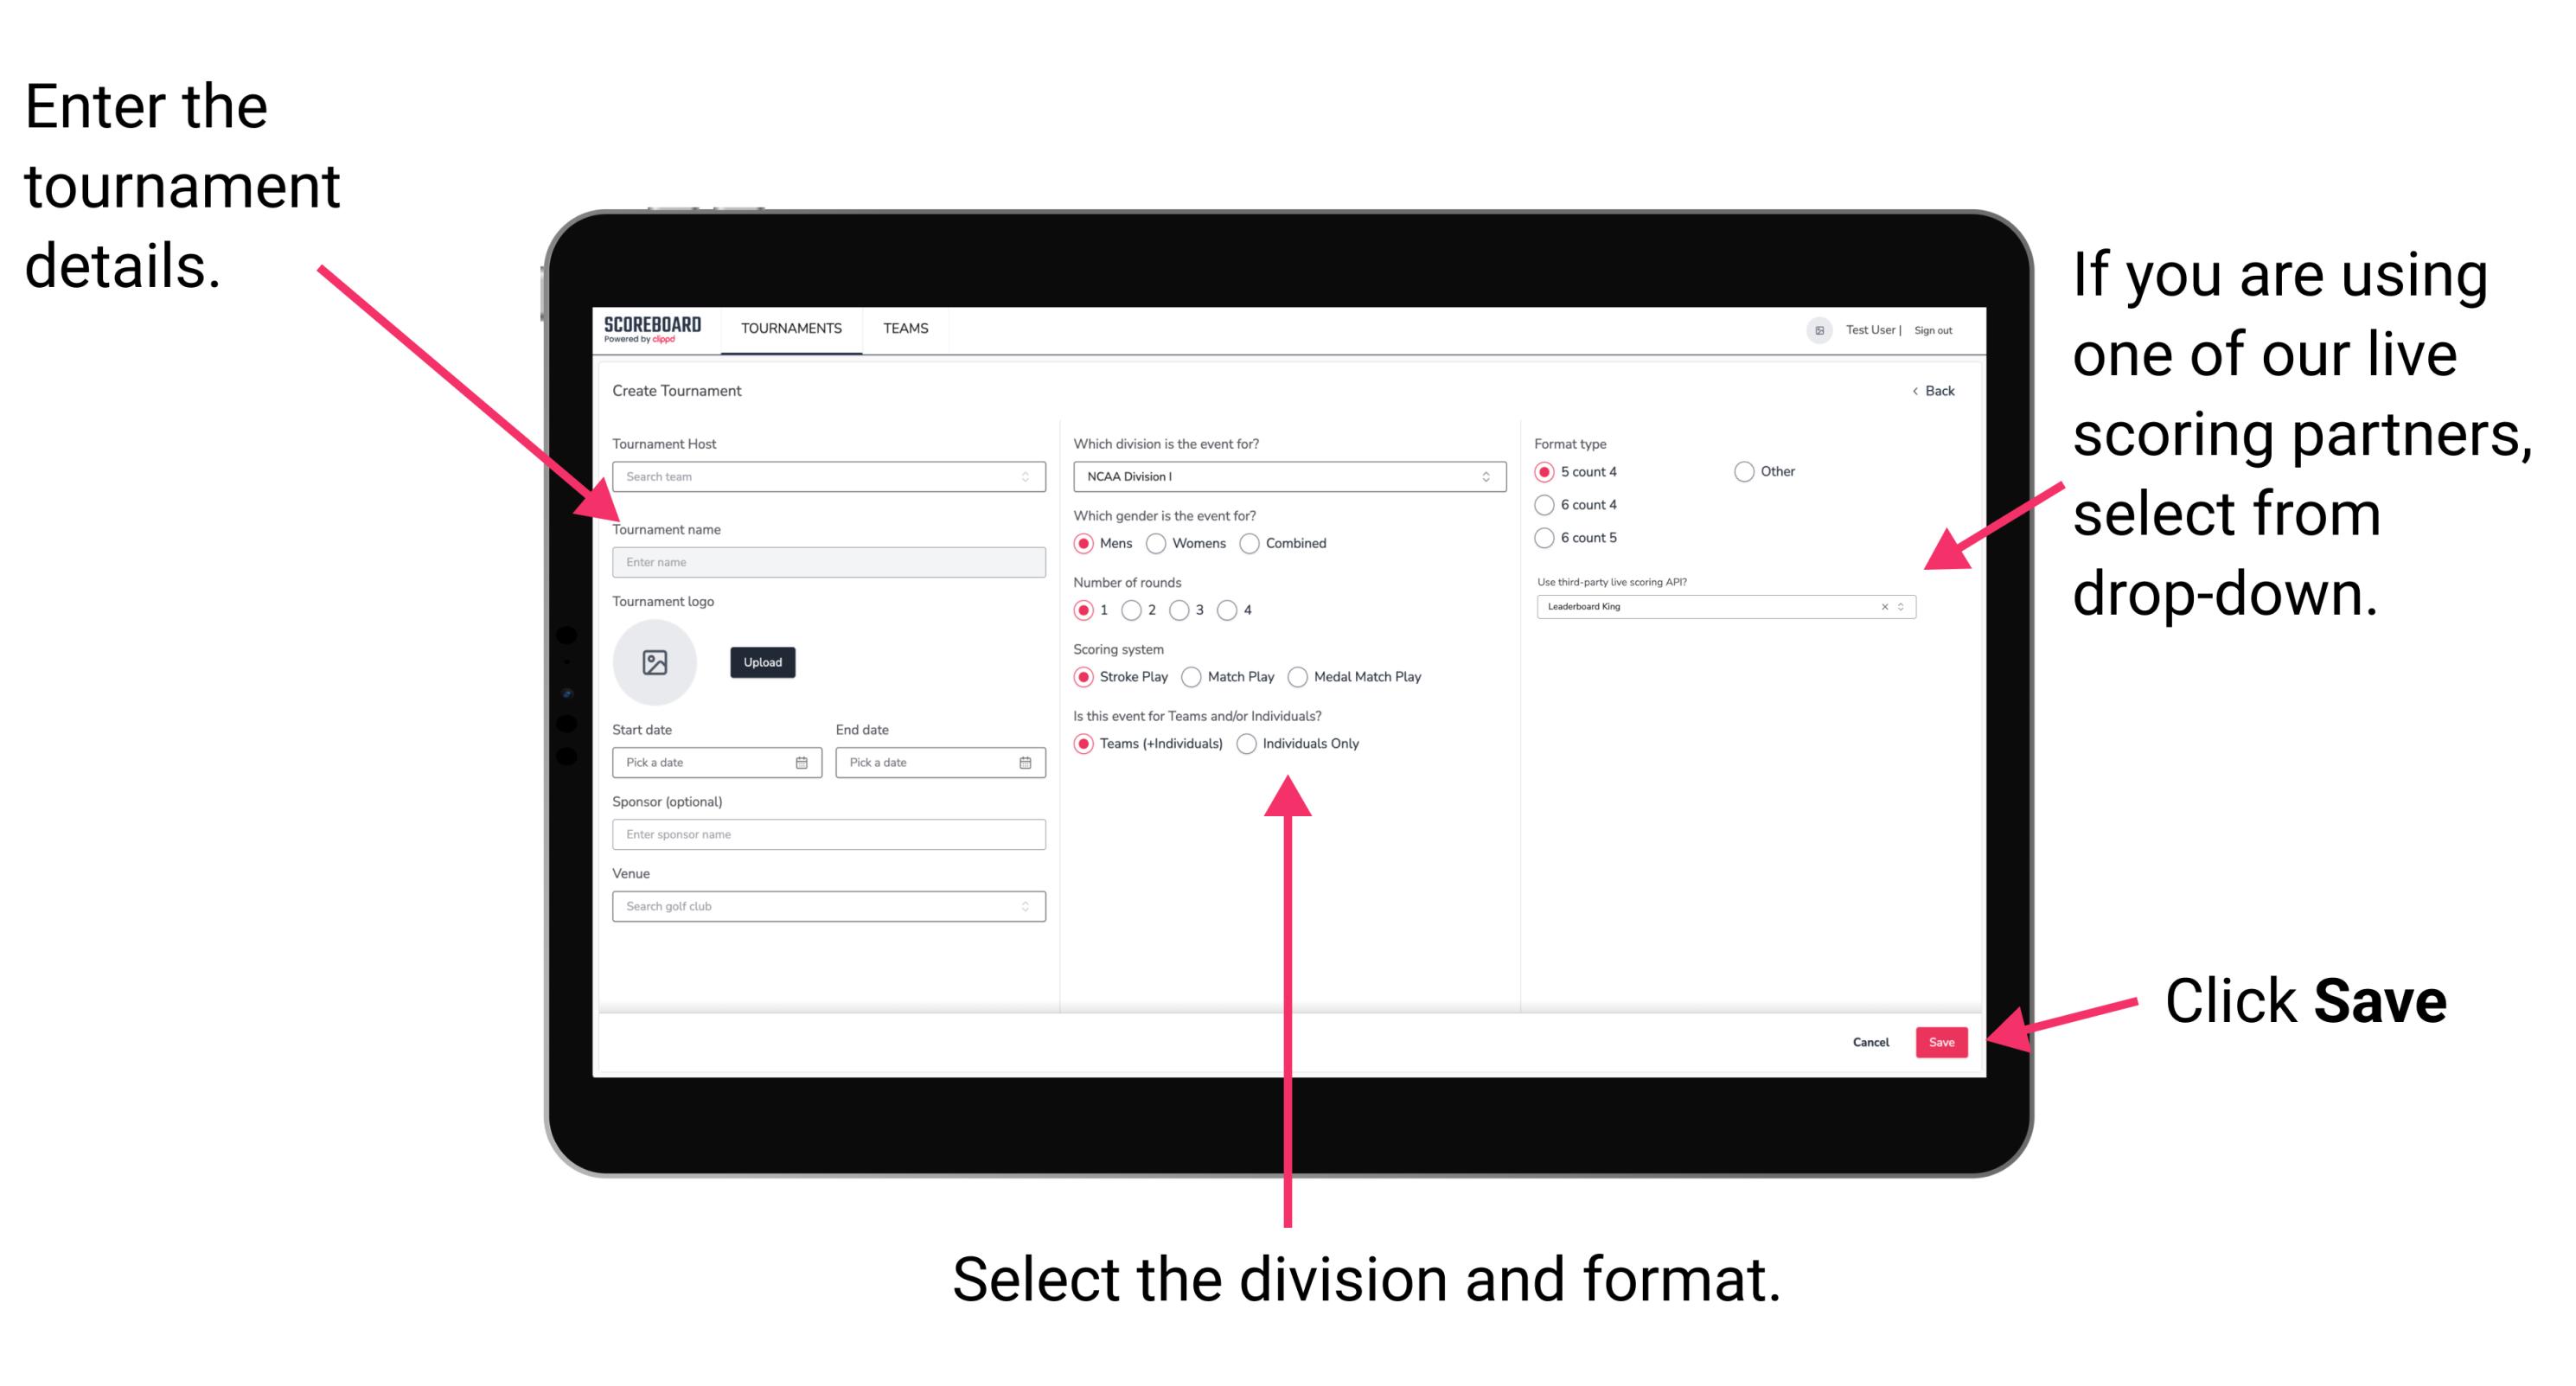The height and width of the screenshot is (1386, 2576).
Task: Click the Start date calendar icon
Action: (x=804, y=763)
